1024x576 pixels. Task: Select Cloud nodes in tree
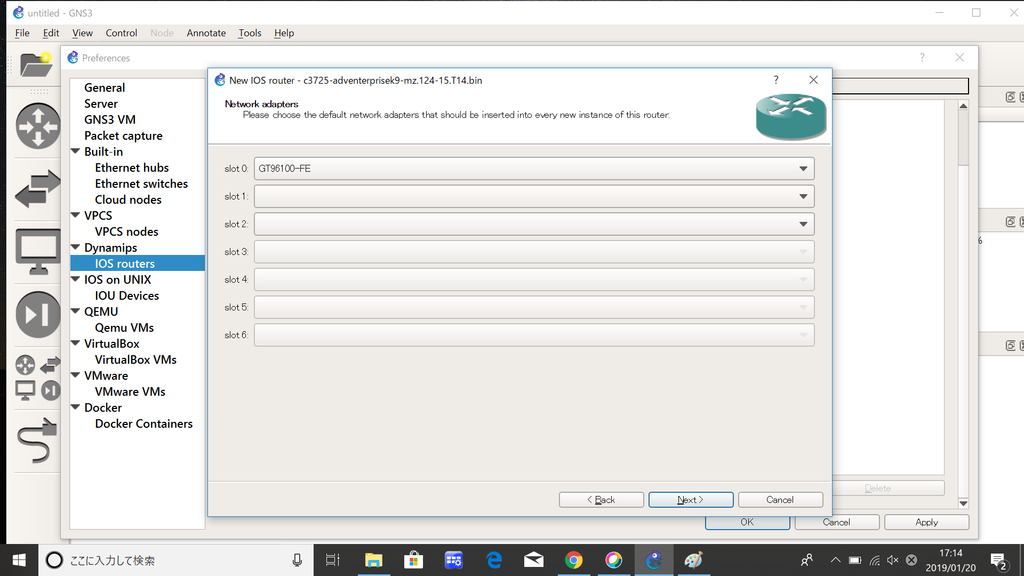pos(128,200)
